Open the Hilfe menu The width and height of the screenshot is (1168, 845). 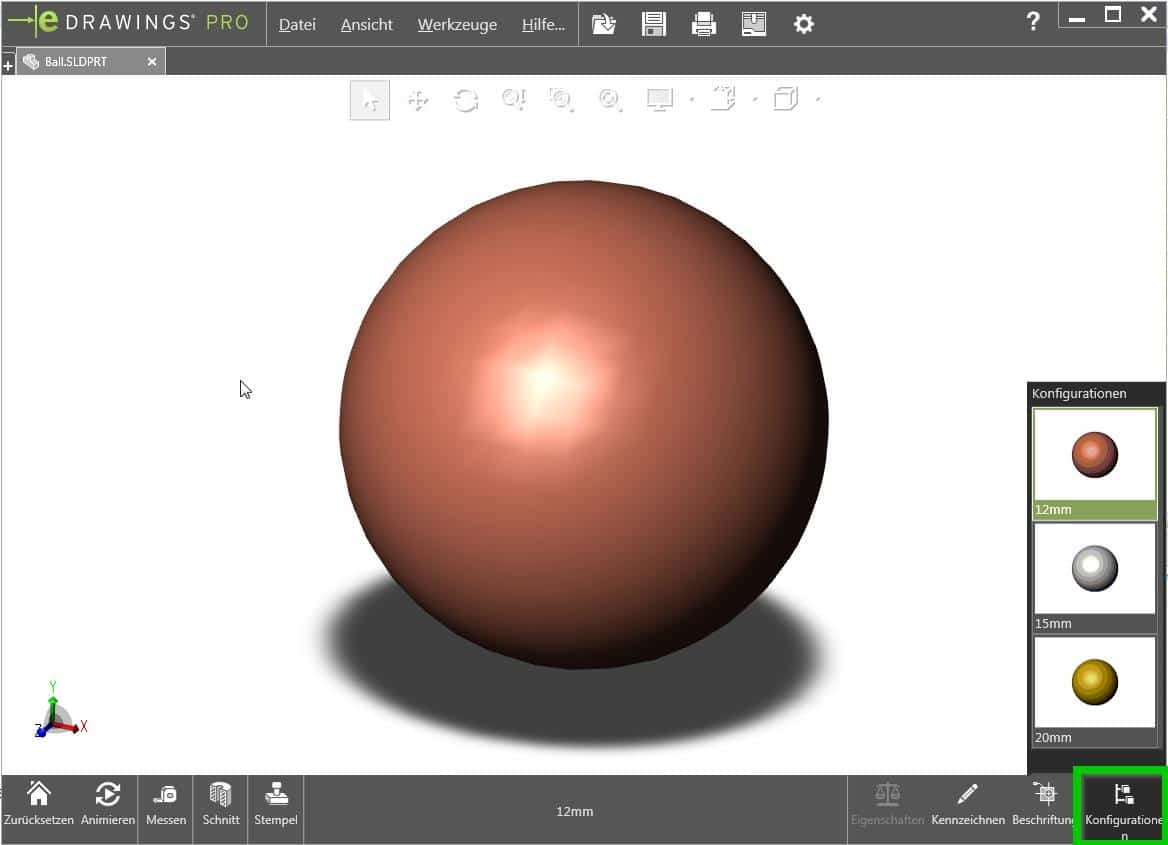(x=543, y=25)
